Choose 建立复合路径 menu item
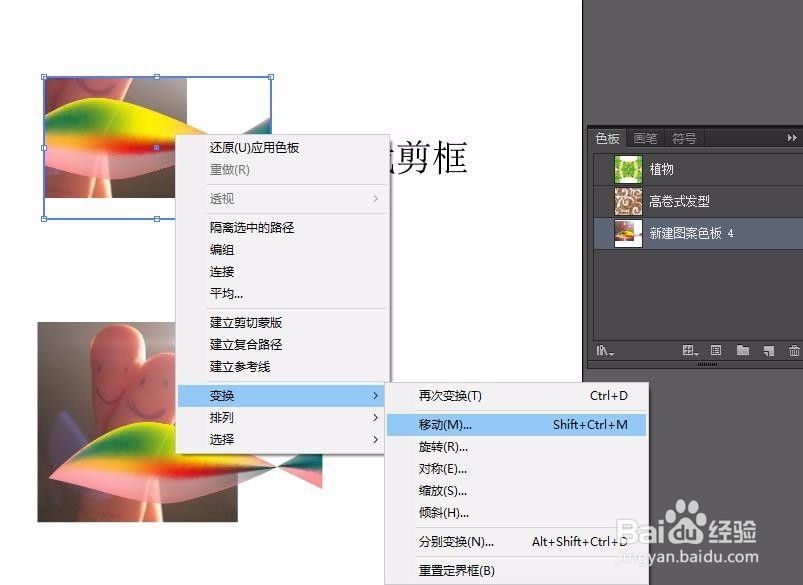 click(283, 345)
